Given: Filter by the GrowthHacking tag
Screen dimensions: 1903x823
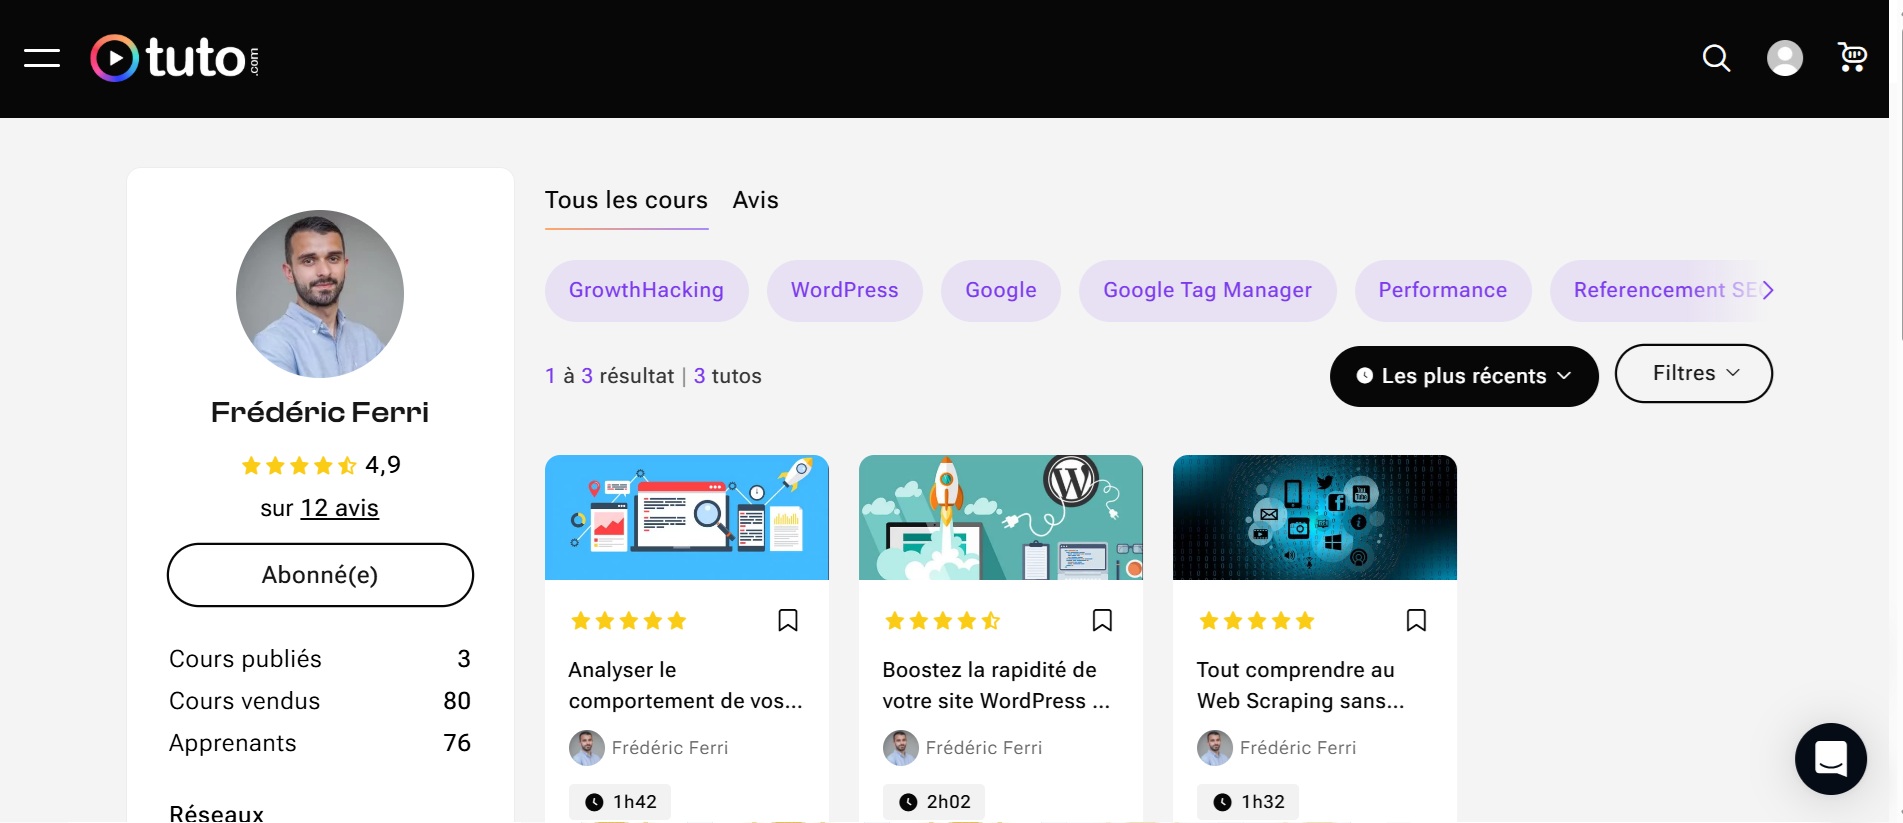Looking at the screenshot, I should click(x=646, y=291).
